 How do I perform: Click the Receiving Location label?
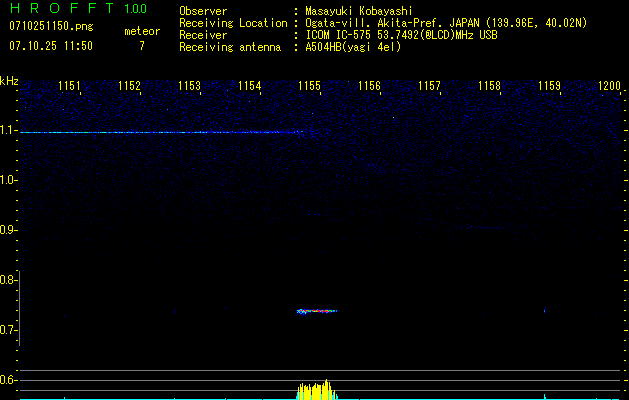(x=233, y=23)
